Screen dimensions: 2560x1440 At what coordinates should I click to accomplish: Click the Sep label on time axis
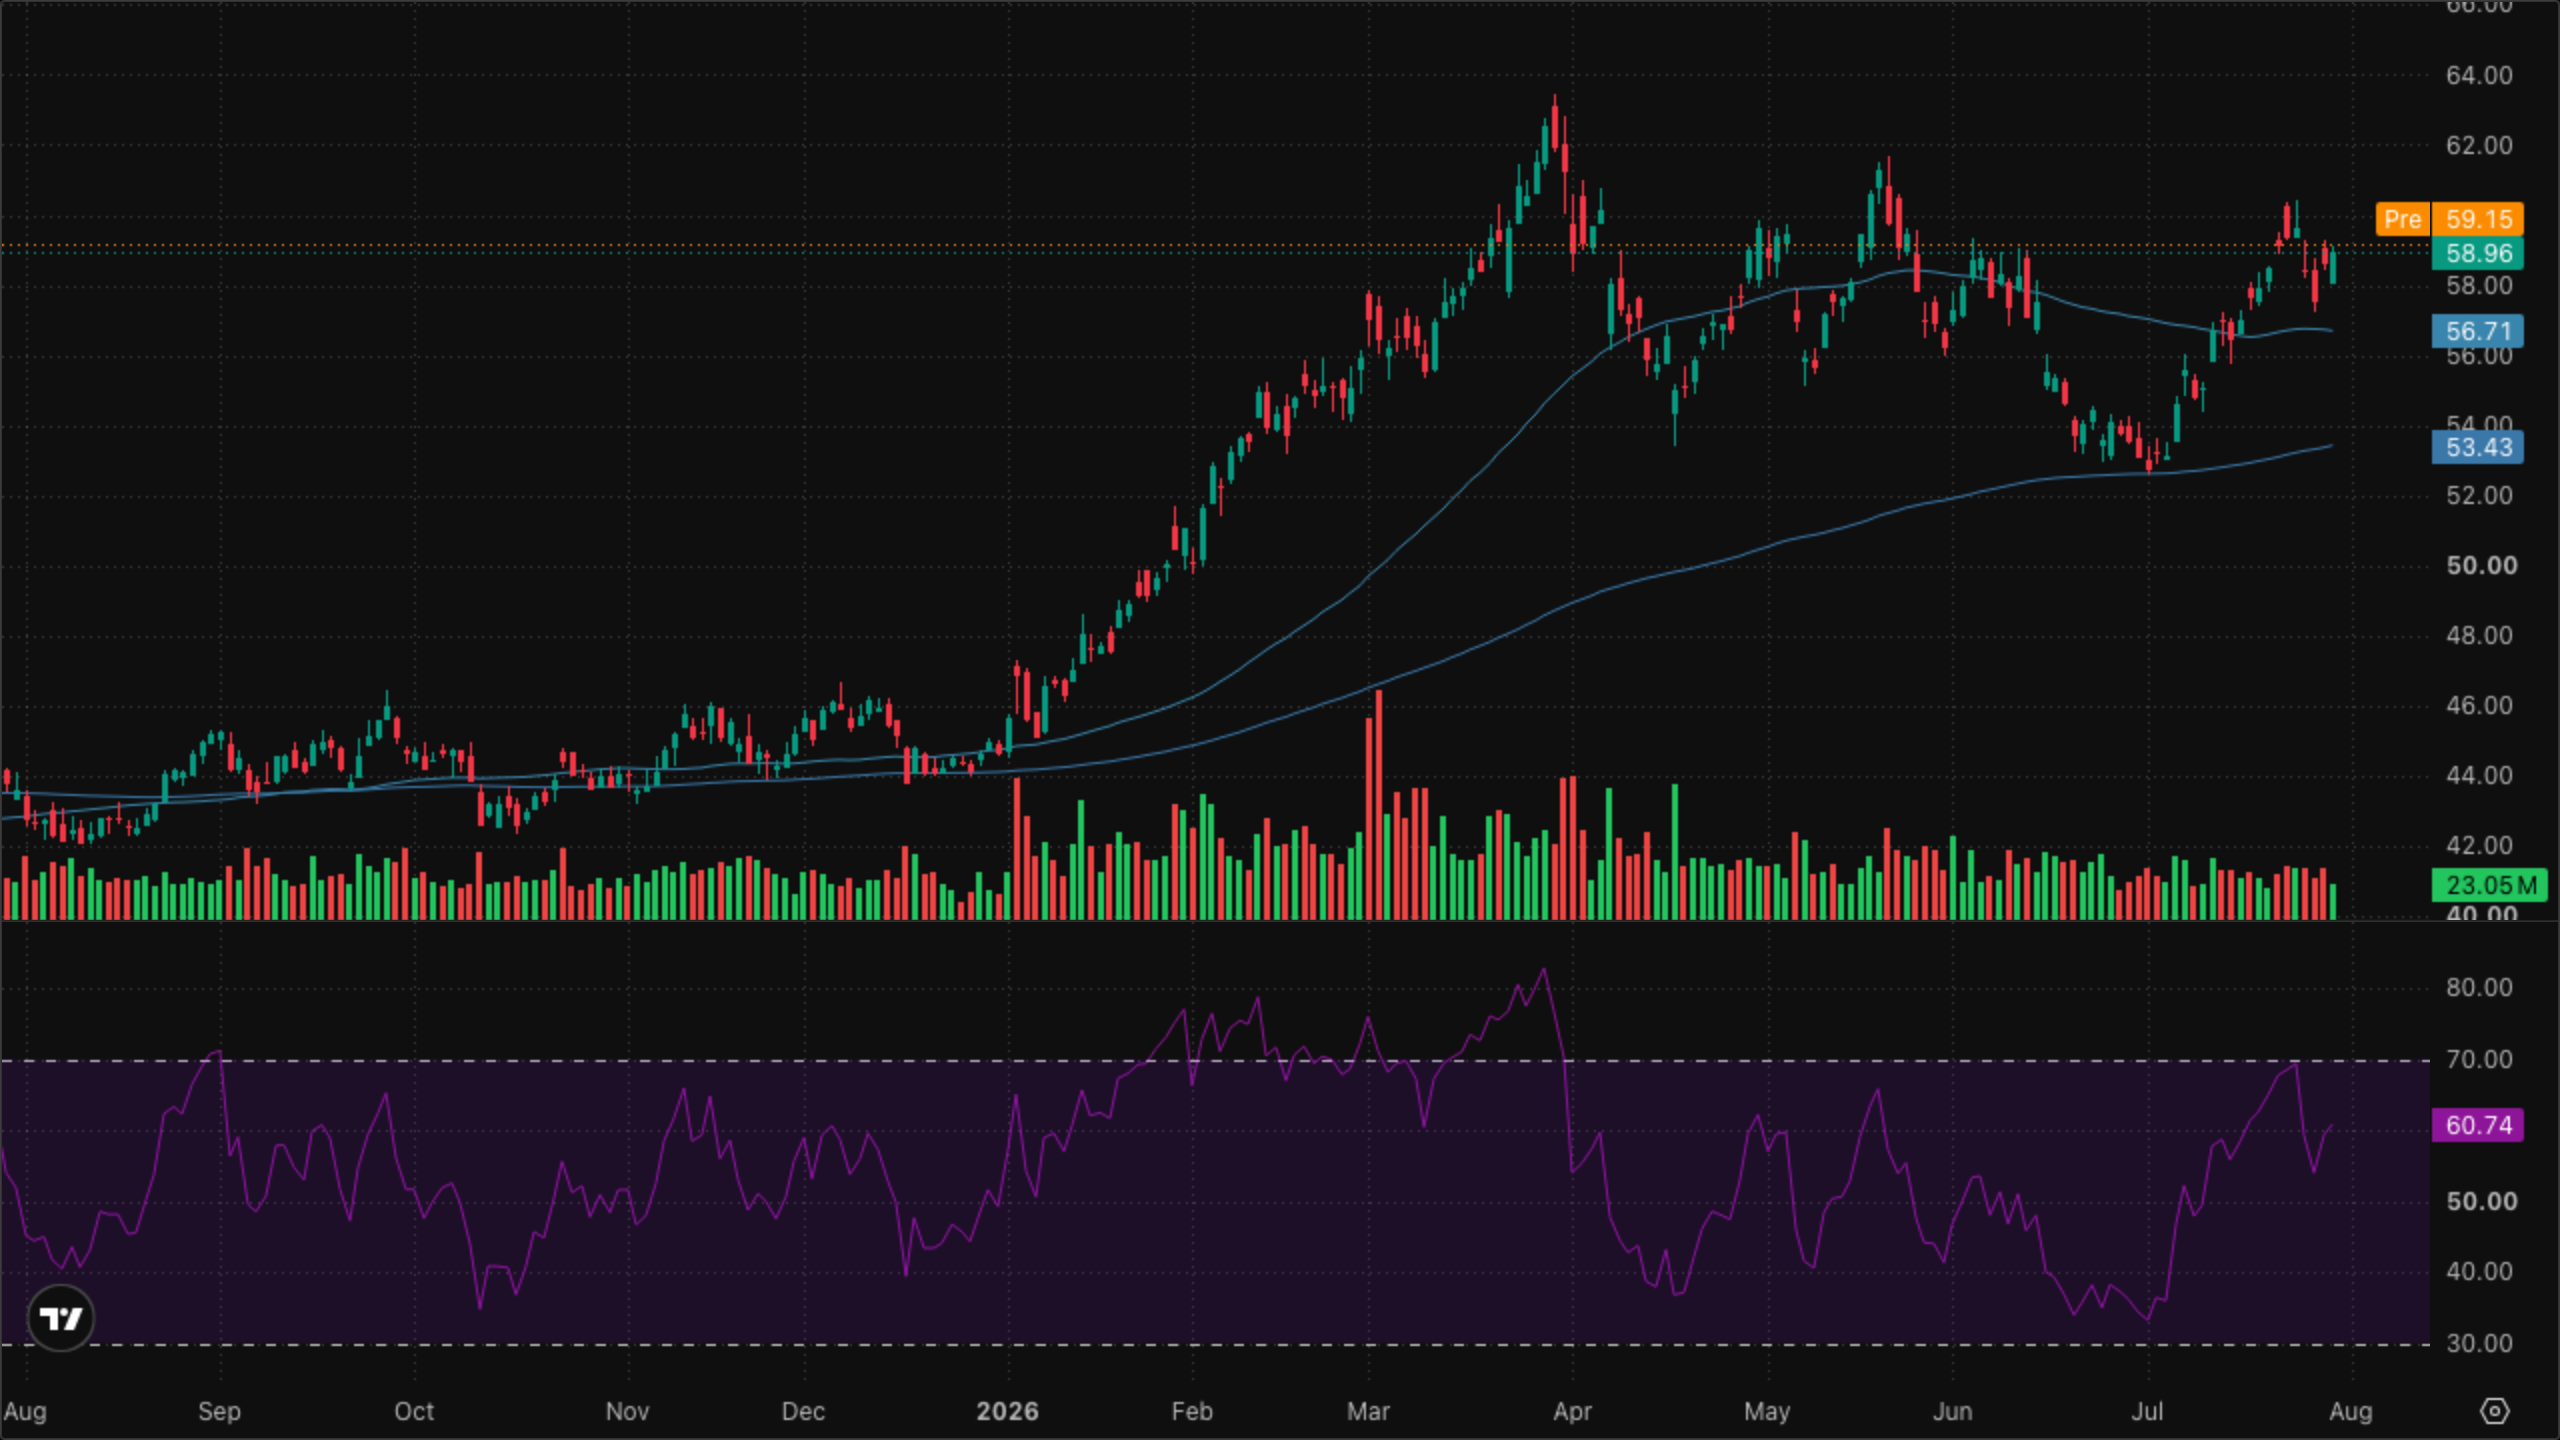coord(219,1411)
